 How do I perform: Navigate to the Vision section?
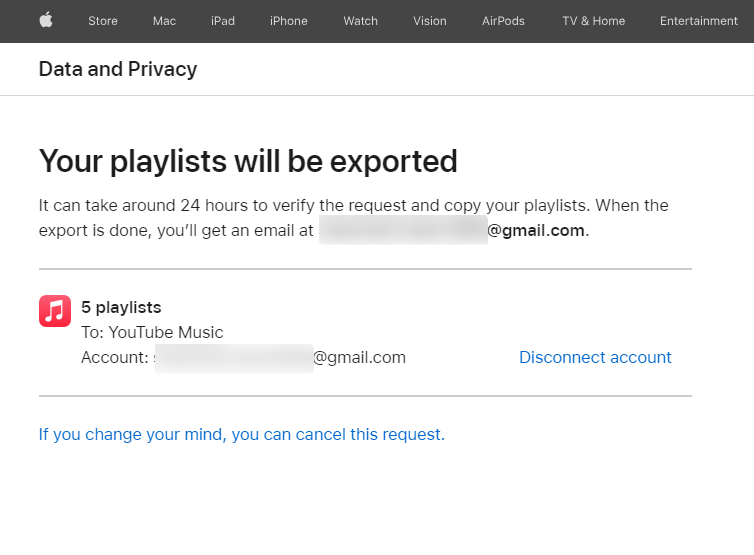coord(430,21)
